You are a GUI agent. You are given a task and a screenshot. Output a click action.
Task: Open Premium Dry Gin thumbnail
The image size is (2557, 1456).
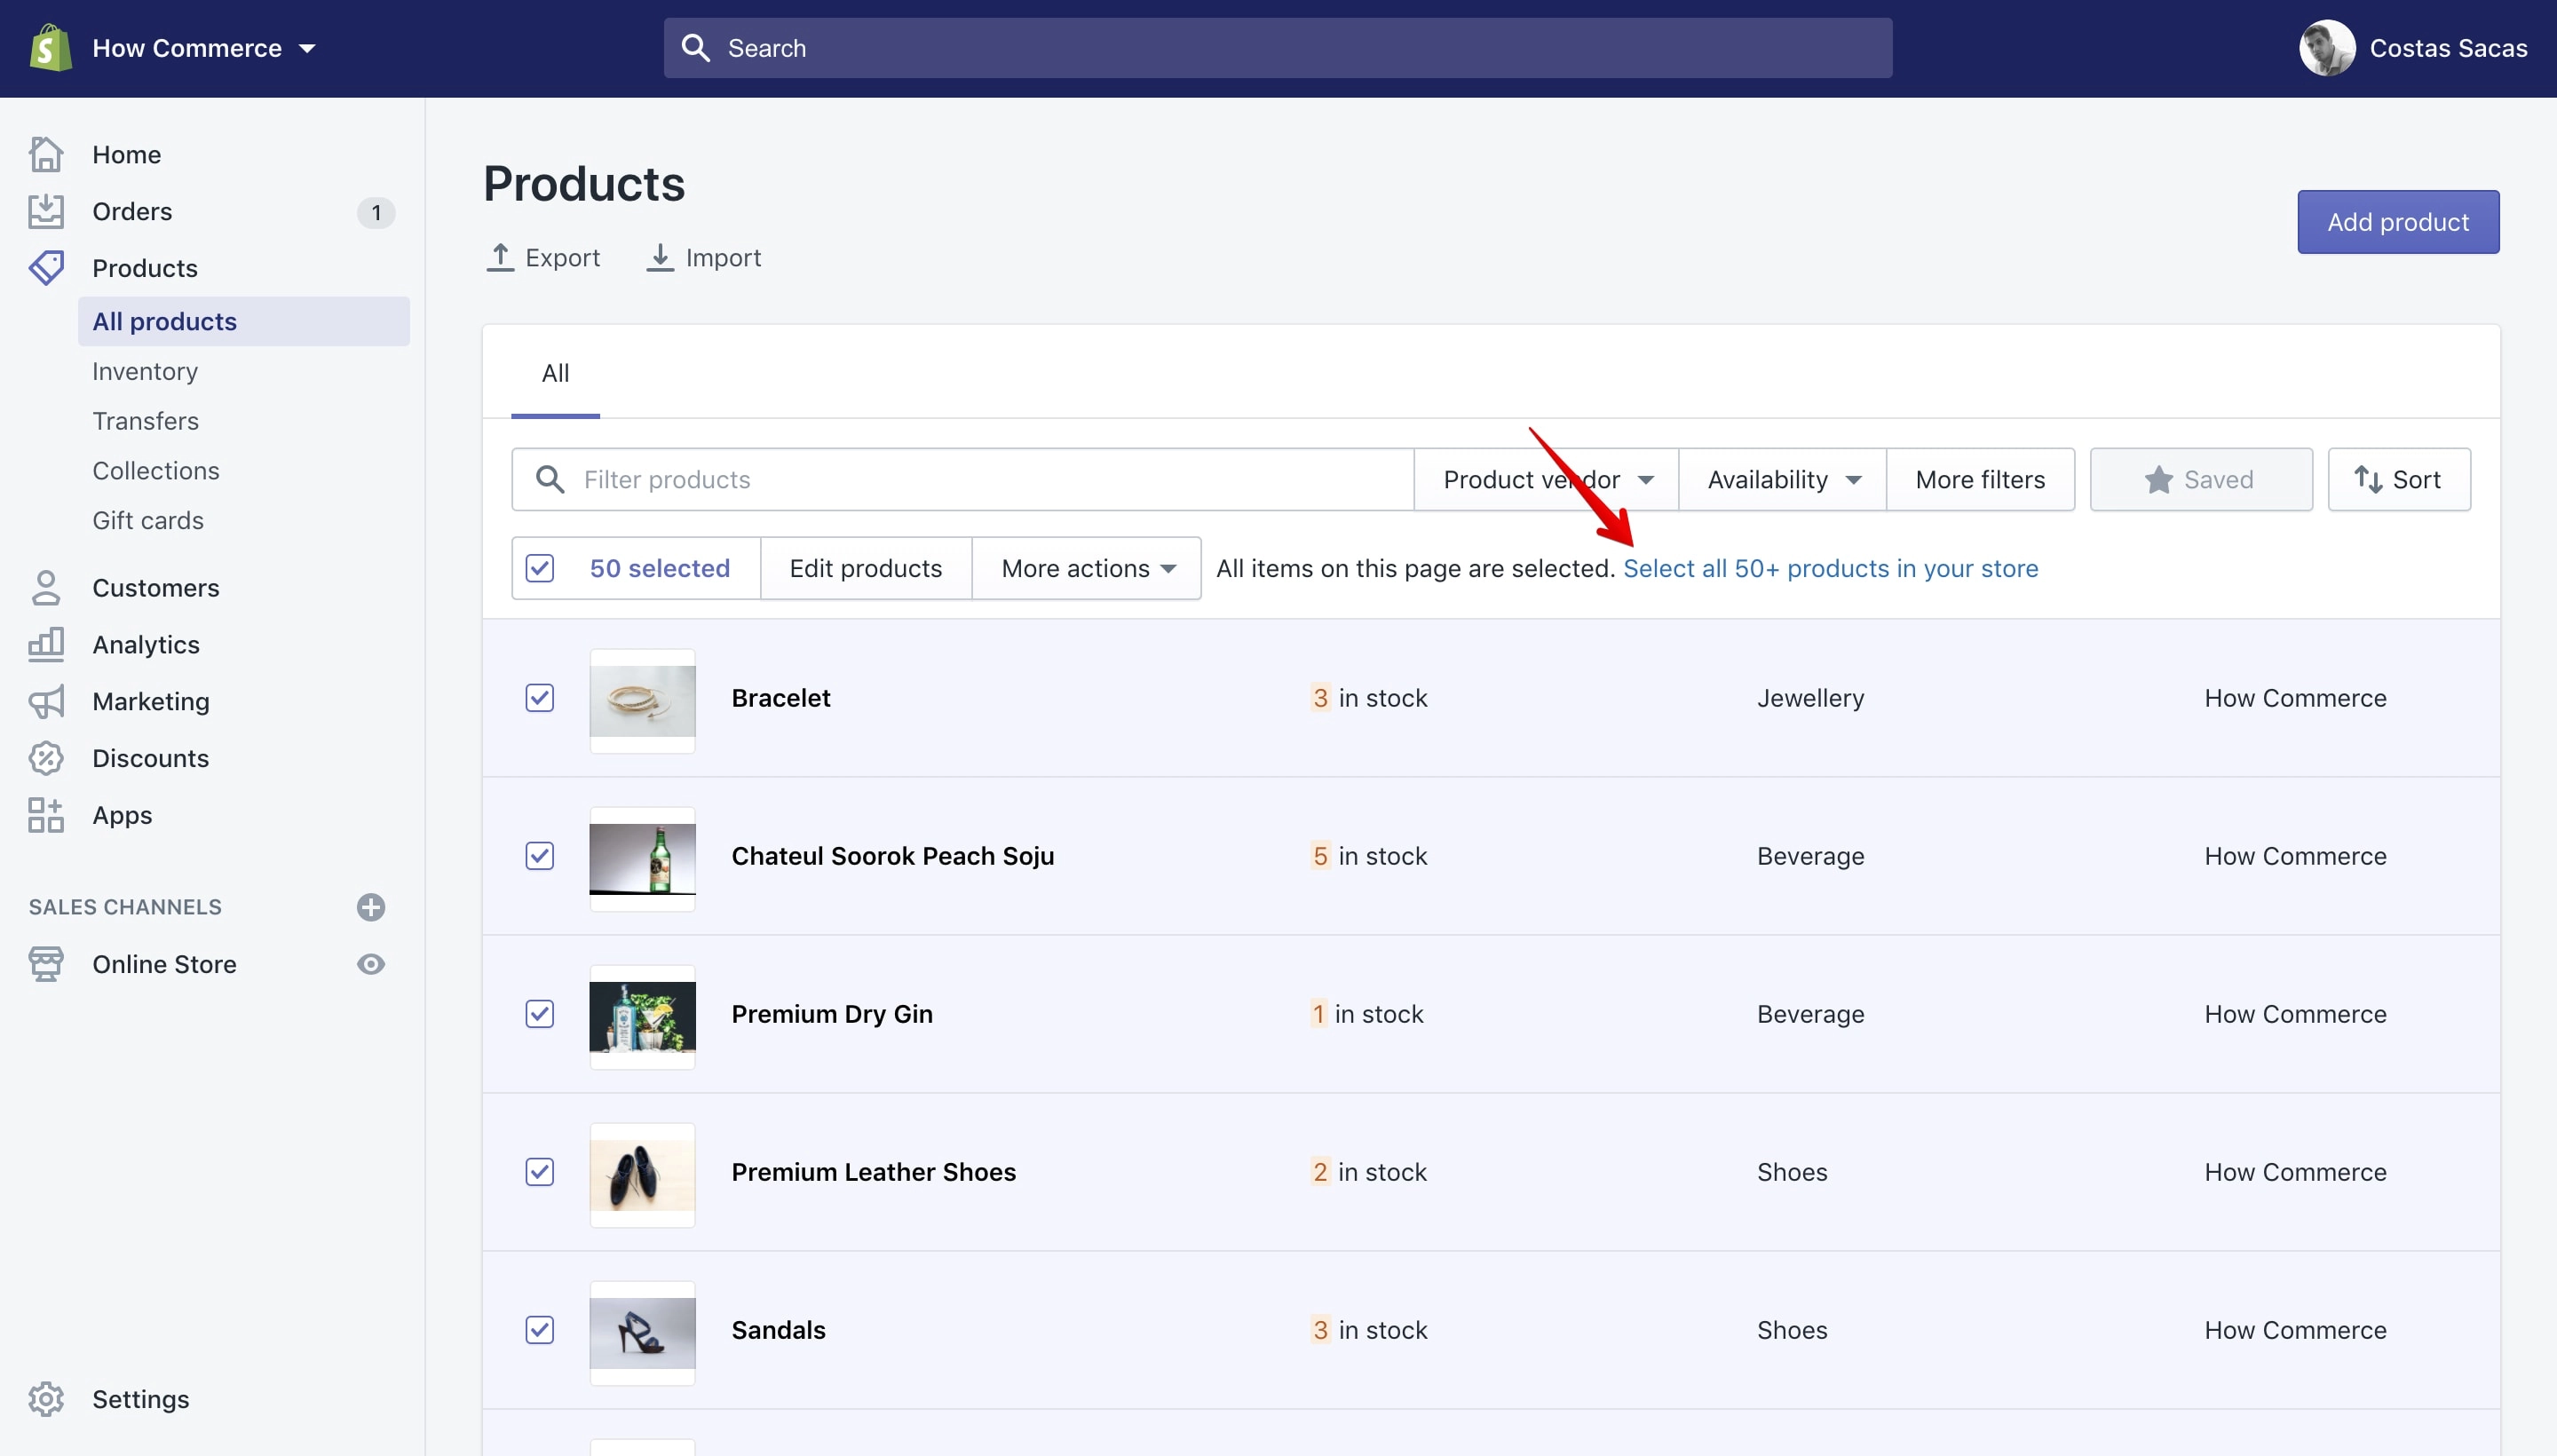642,1016
